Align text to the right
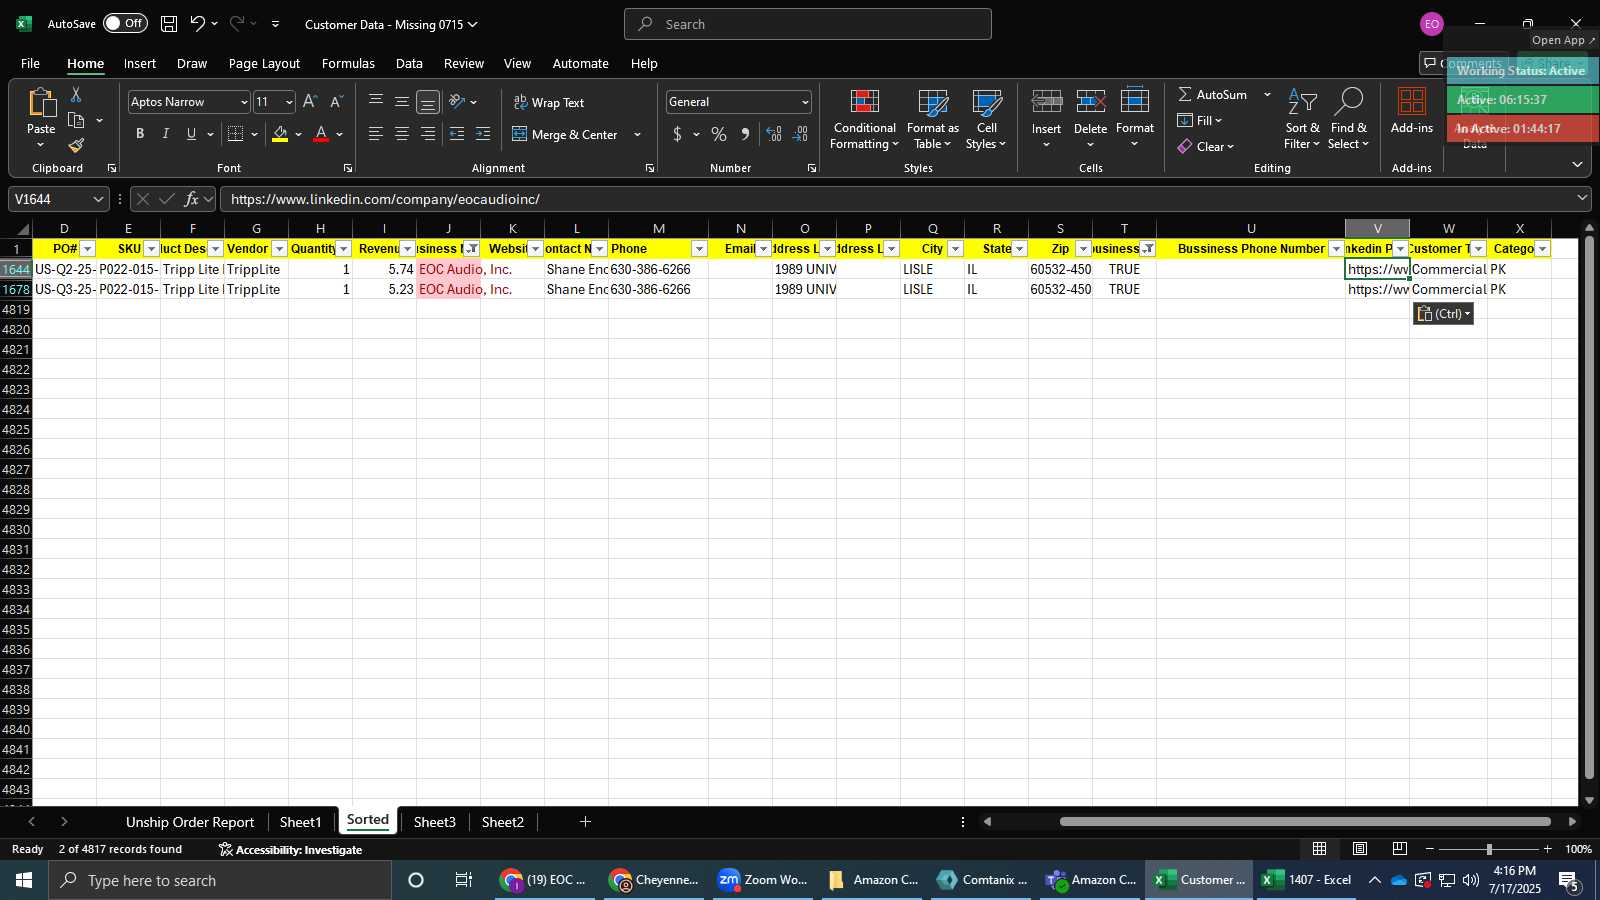 428,134
